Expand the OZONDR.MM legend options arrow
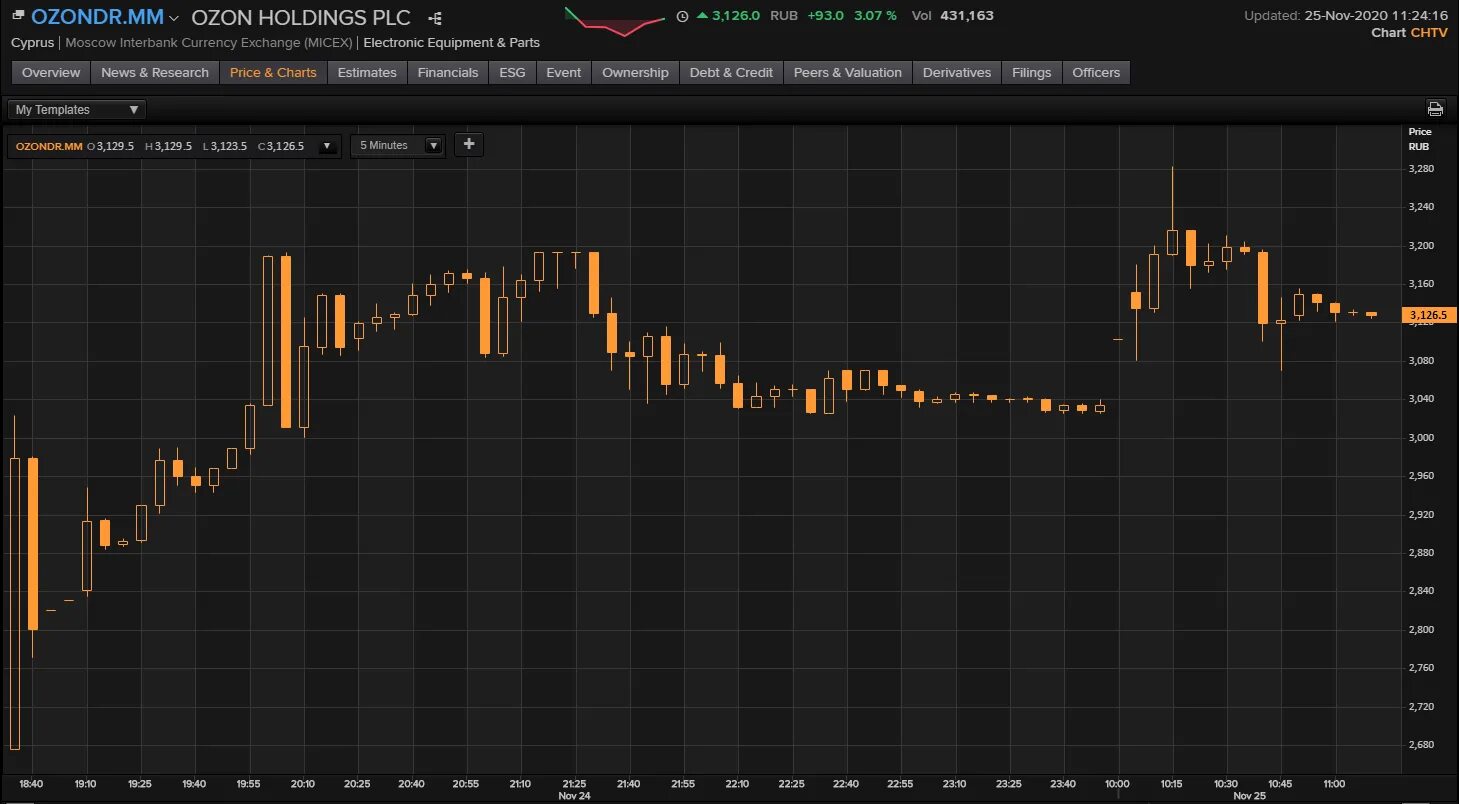The width and height of the screenshot is (1459, 804). pos(326,146)
